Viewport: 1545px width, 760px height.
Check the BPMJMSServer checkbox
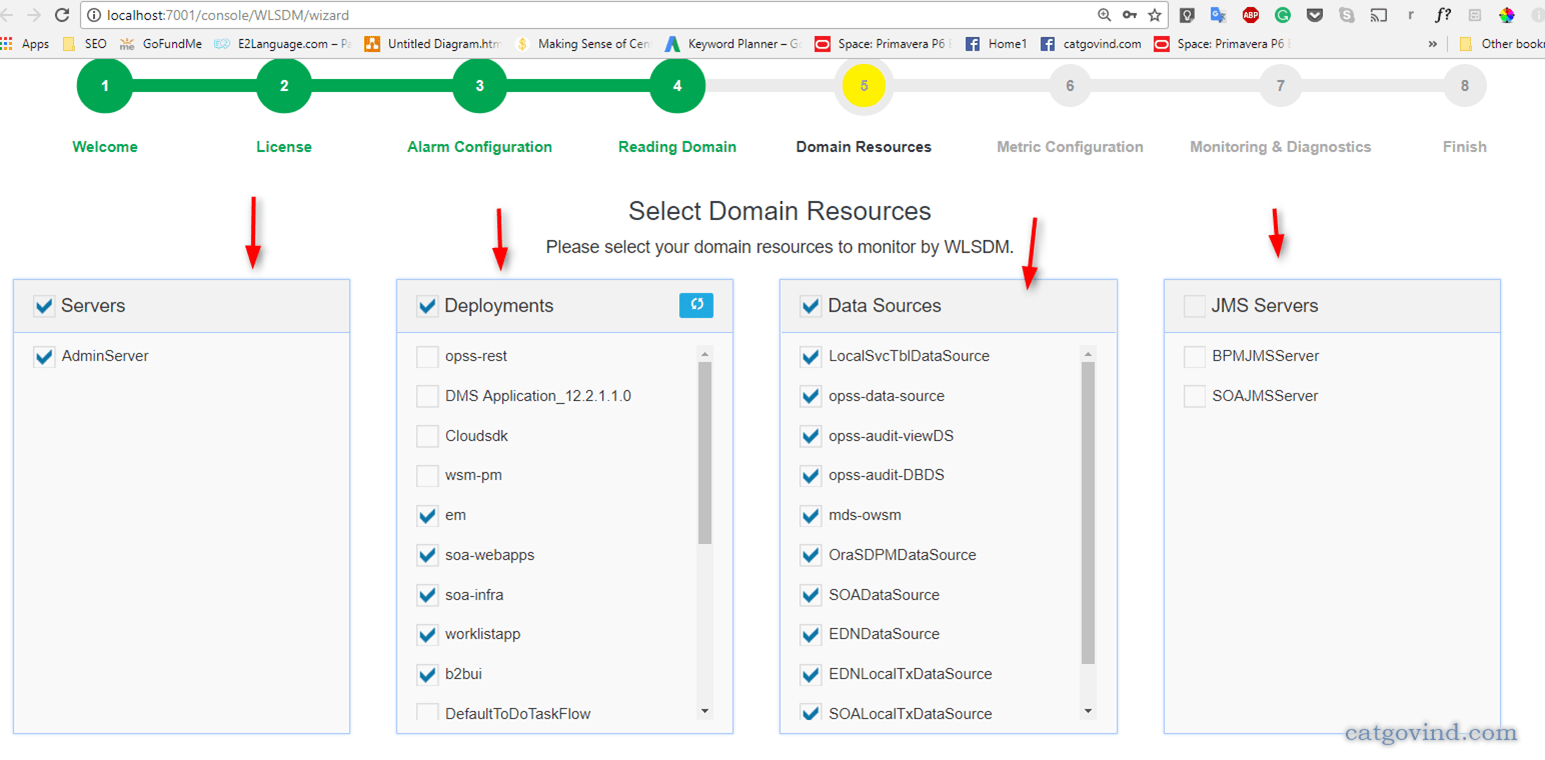[x=1193, y=355]
